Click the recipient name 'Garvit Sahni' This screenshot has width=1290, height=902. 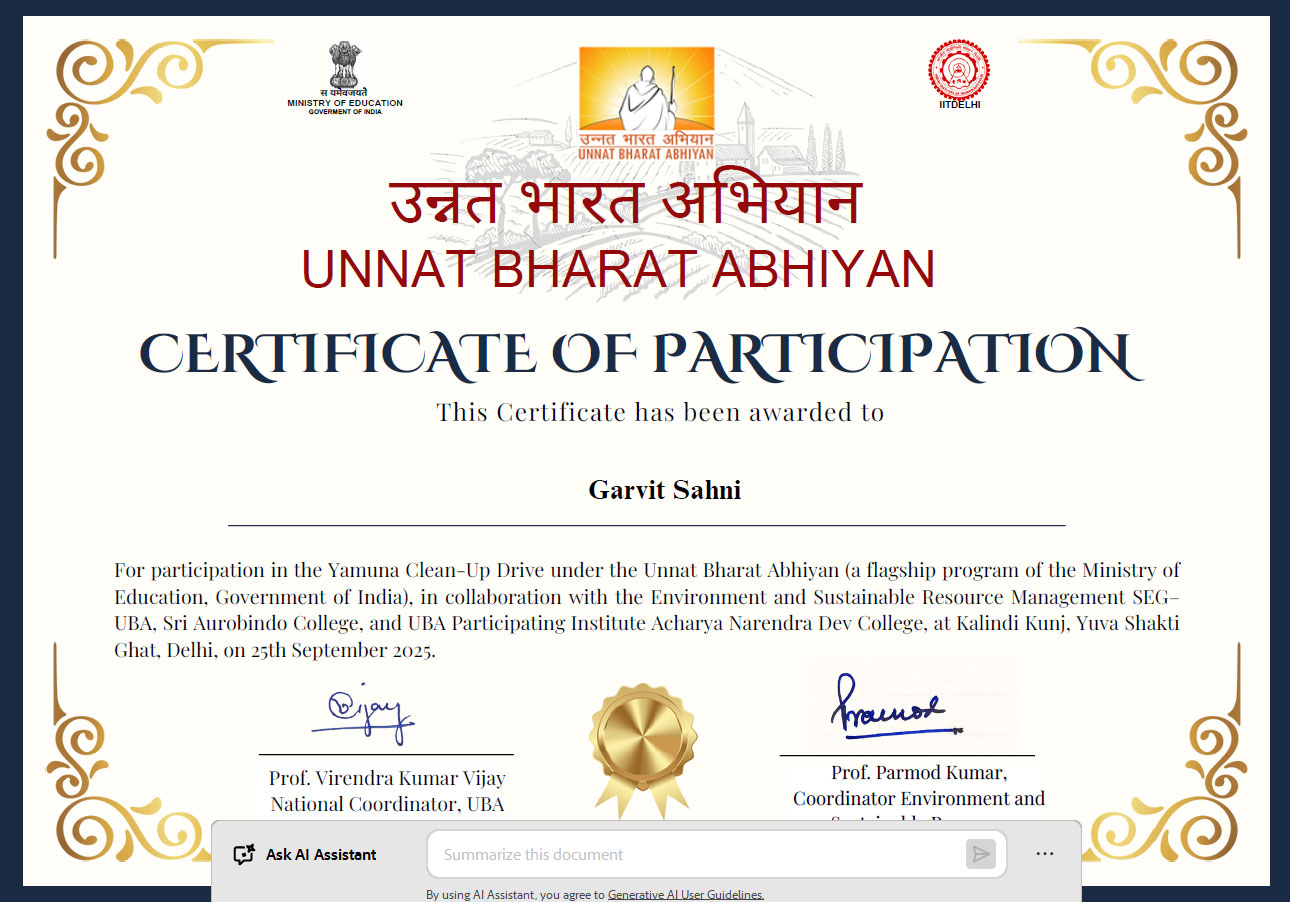(x=664, y=490)
